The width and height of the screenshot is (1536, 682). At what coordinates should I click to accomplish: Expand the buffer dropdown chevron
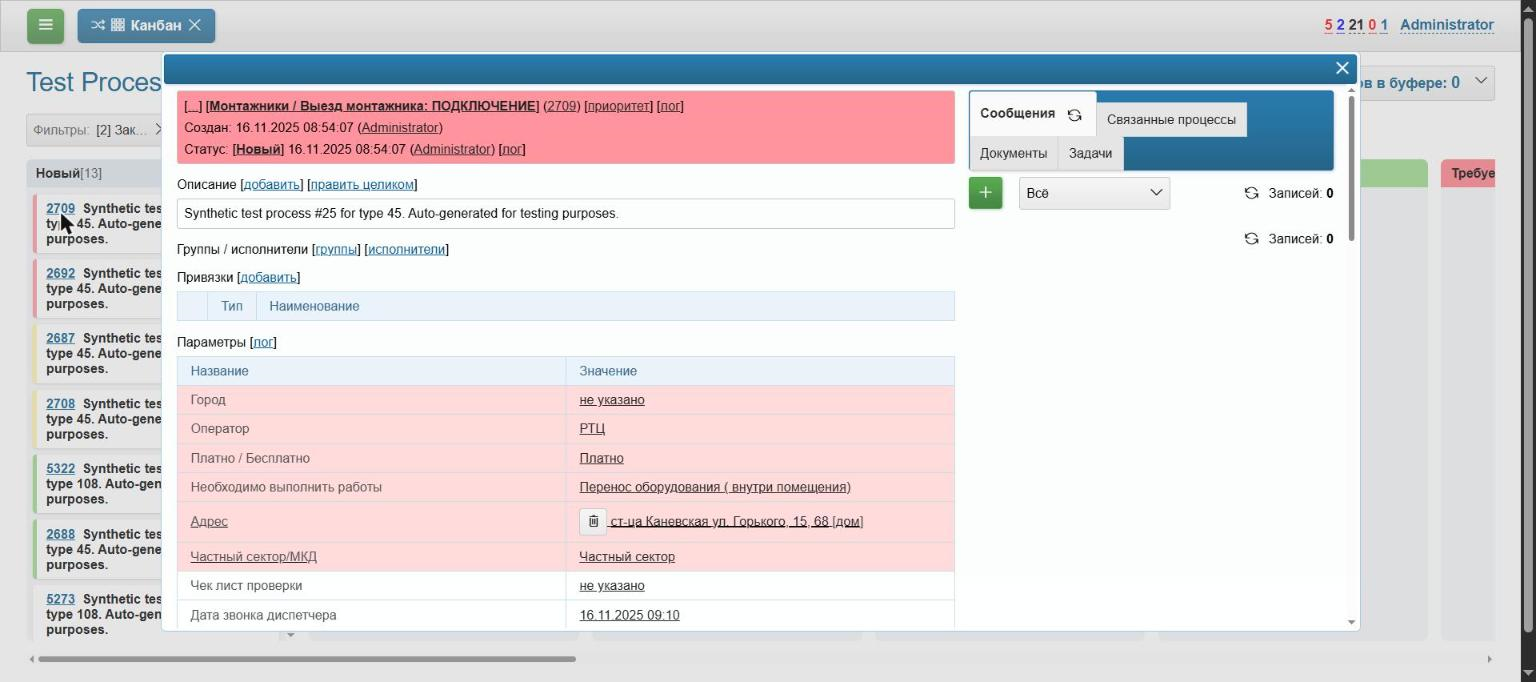pos(1481,82)
